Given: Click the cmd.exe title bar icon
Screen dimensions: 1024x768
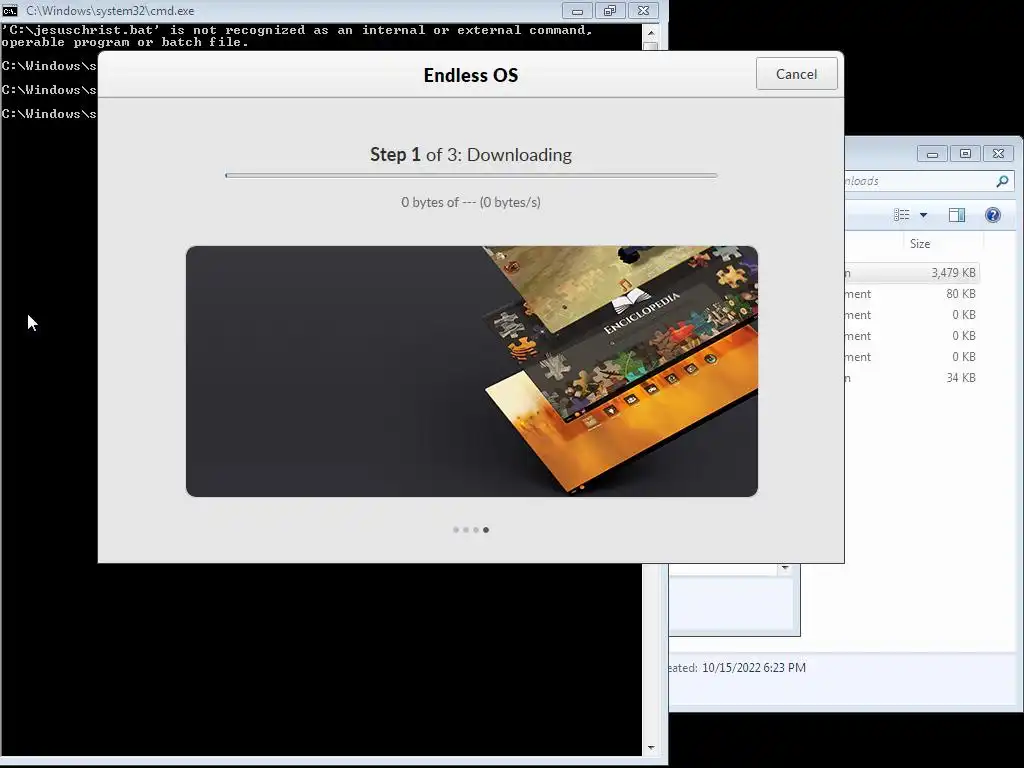Looking at the screenshot, I should (10, 10).
